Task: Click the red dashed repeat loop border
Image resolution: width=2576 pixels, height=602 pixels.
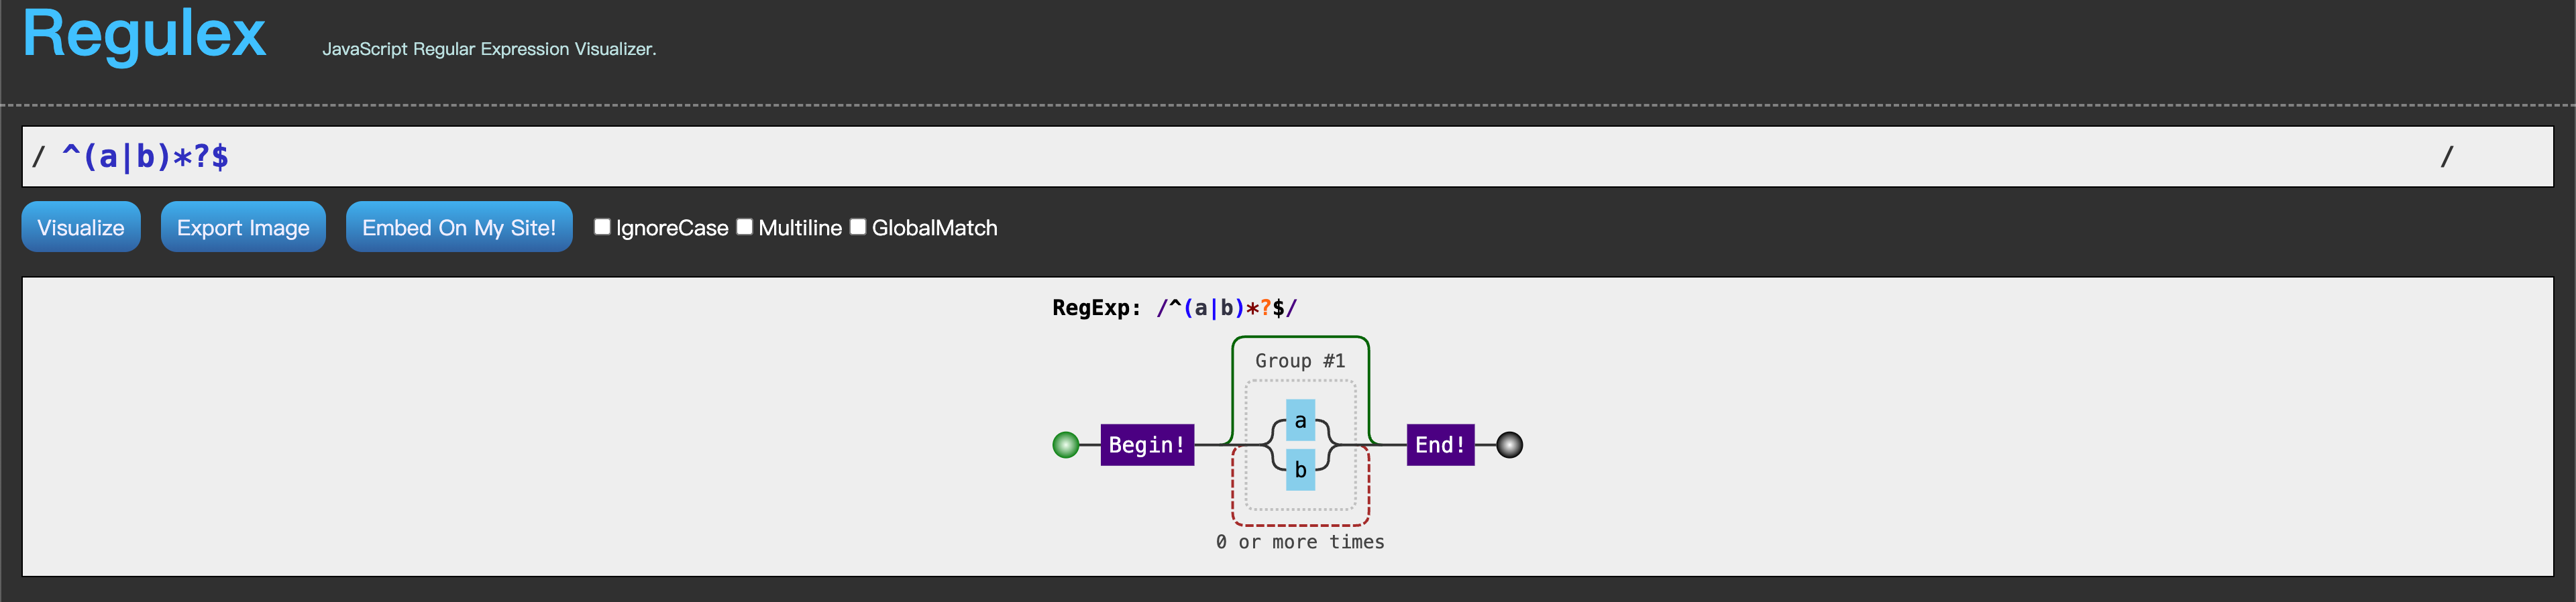Action: [x=1300, y=524]
